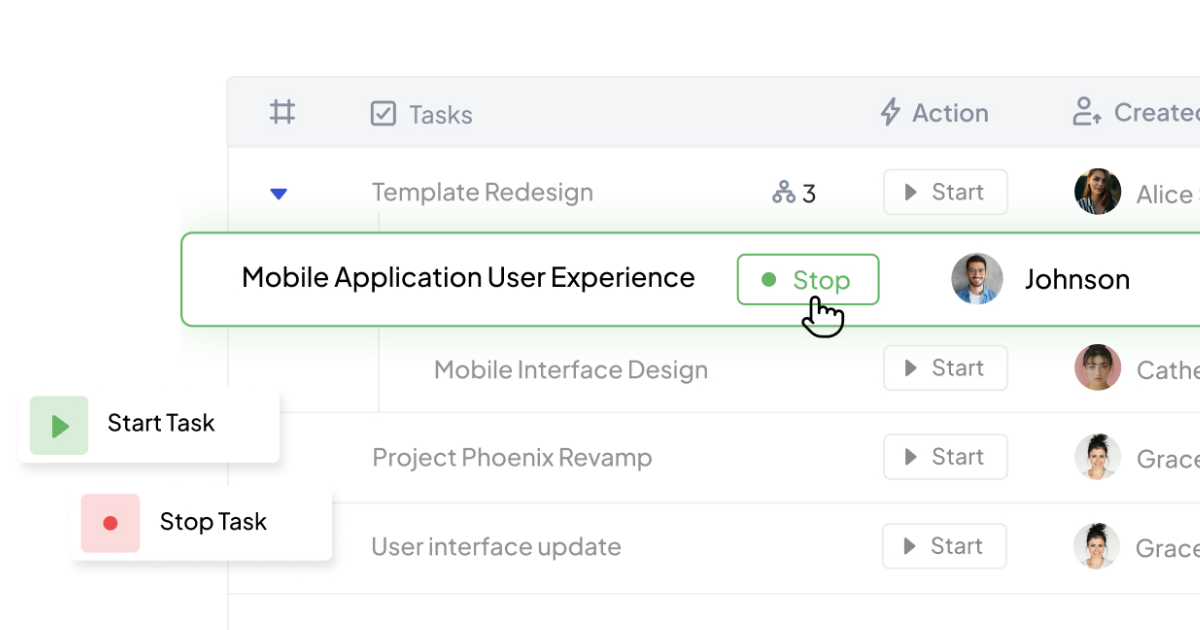Viewport: 1200px width, 630px height.
Task: Click Alice's avatar in Template Redesign row
Action: tap(1097, 192)
